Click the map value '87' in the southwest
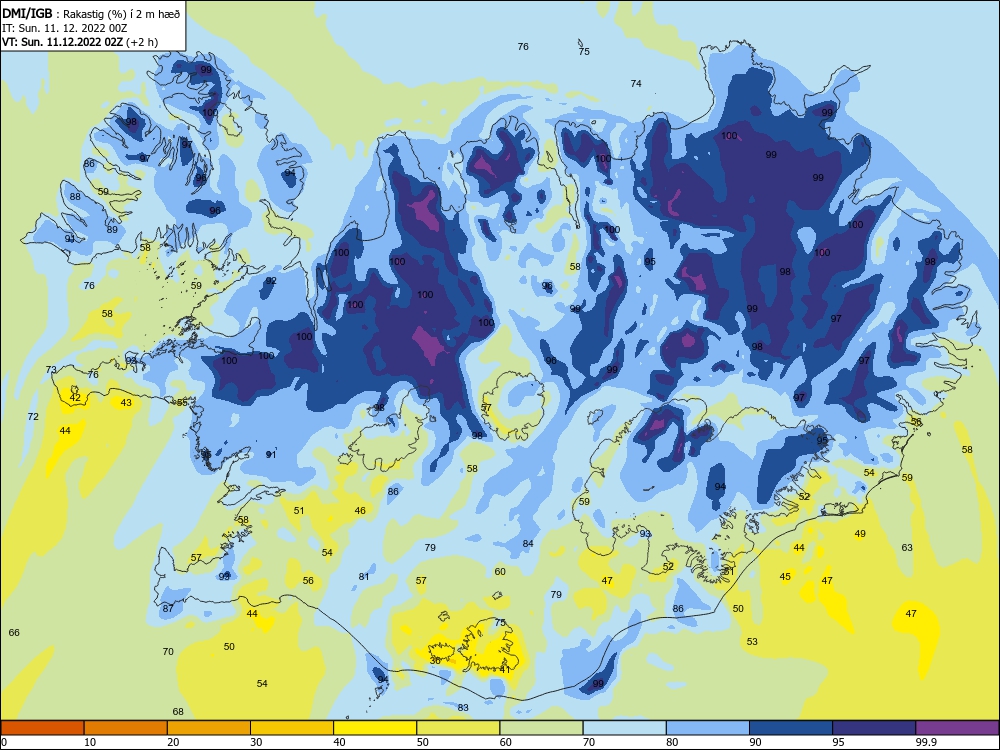This screenshot has height=750, width=1000. 168,608
